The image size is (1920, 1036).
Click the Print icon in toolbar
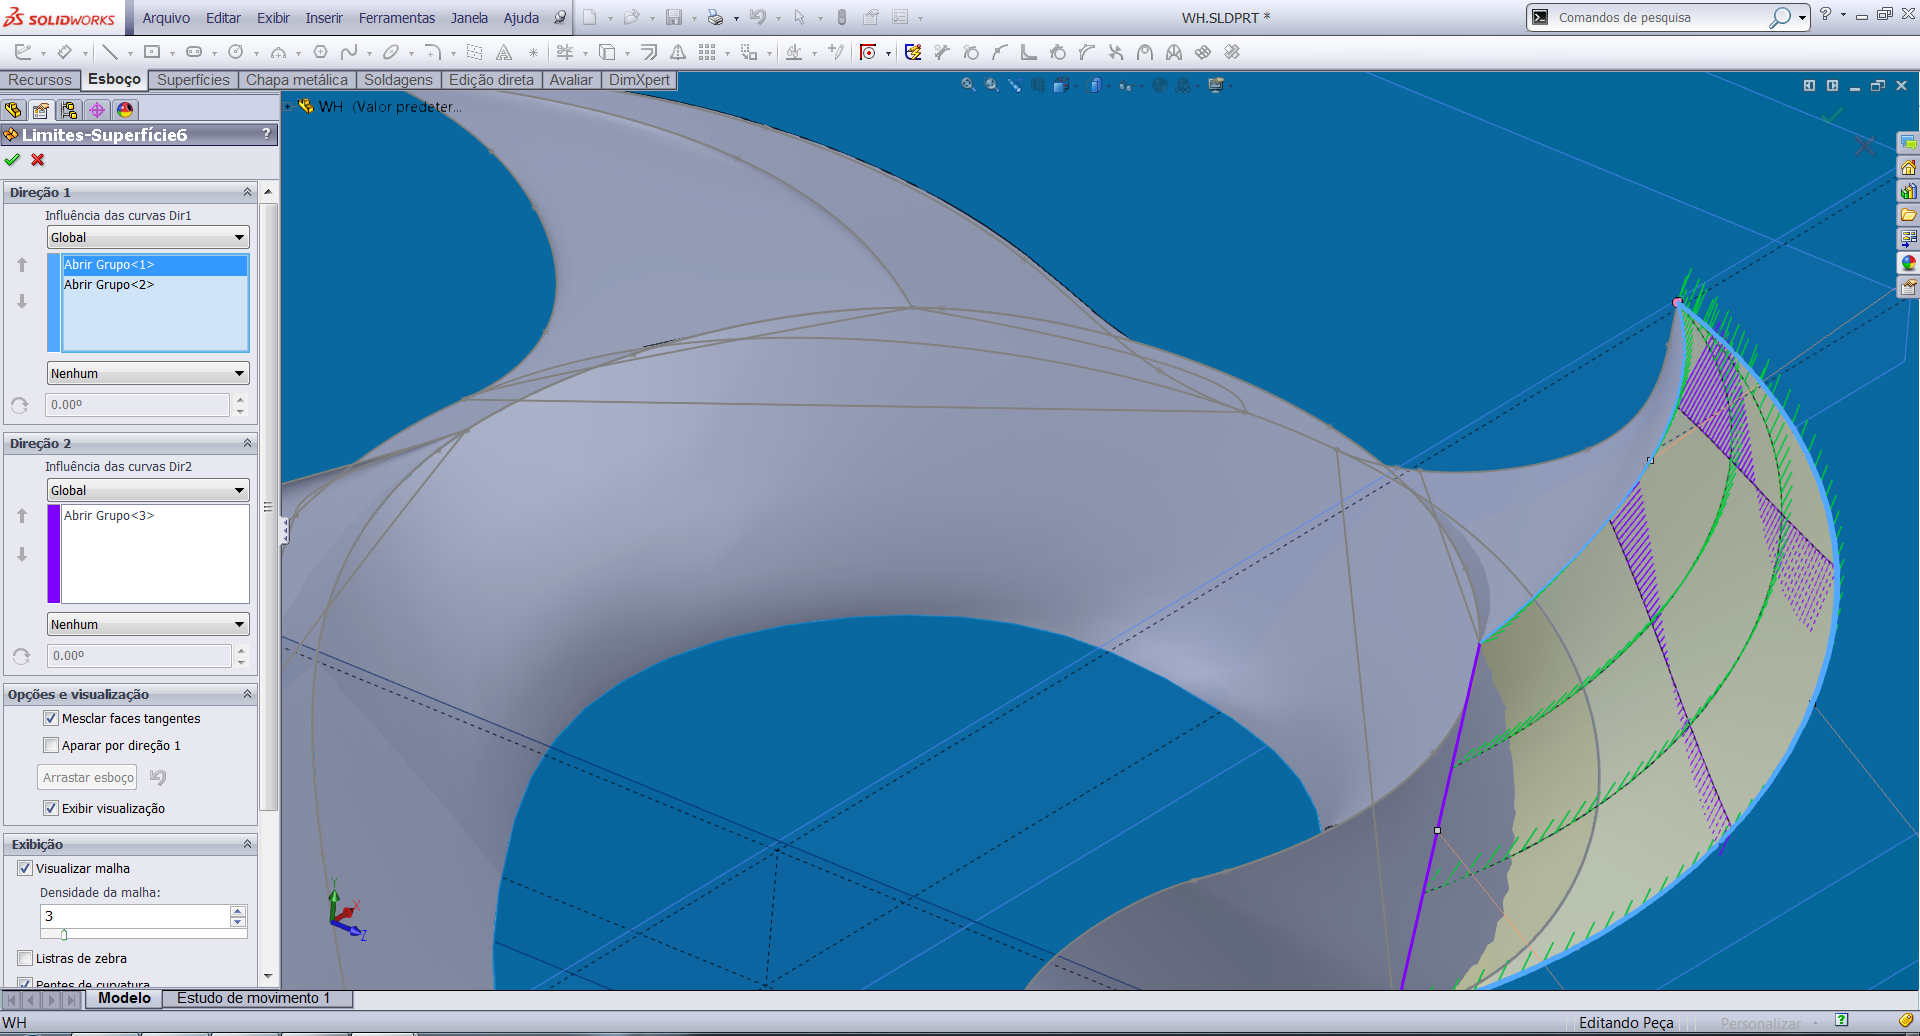point(715,17)
